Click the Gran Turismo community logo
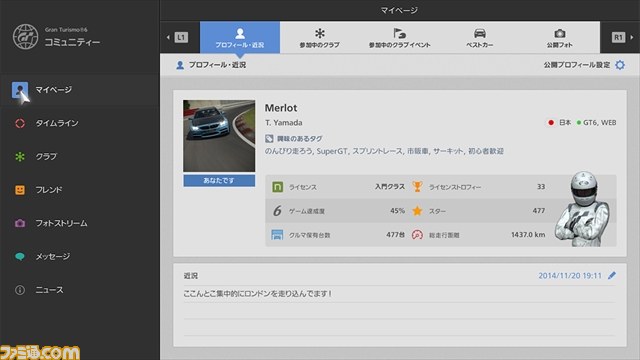This screenshot has height=360, width=640. point(25,37)
